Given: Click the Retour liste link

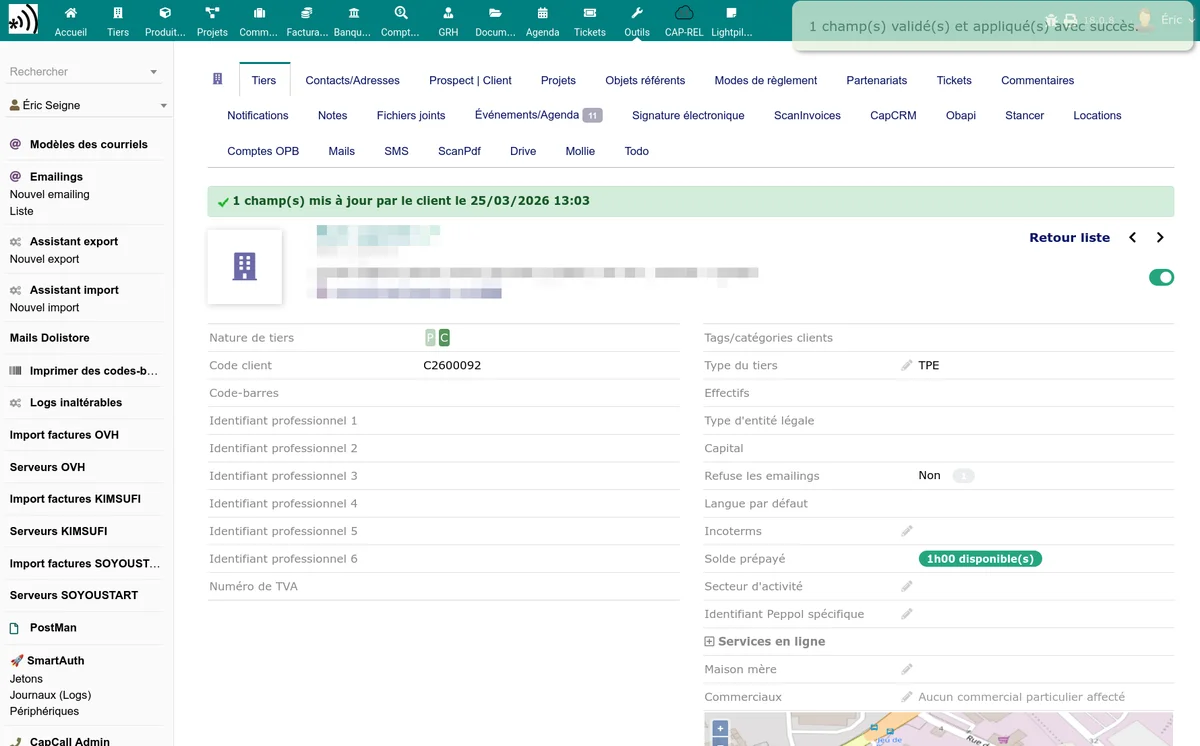Looking at the screenshot, I should tap(1069, 238).
